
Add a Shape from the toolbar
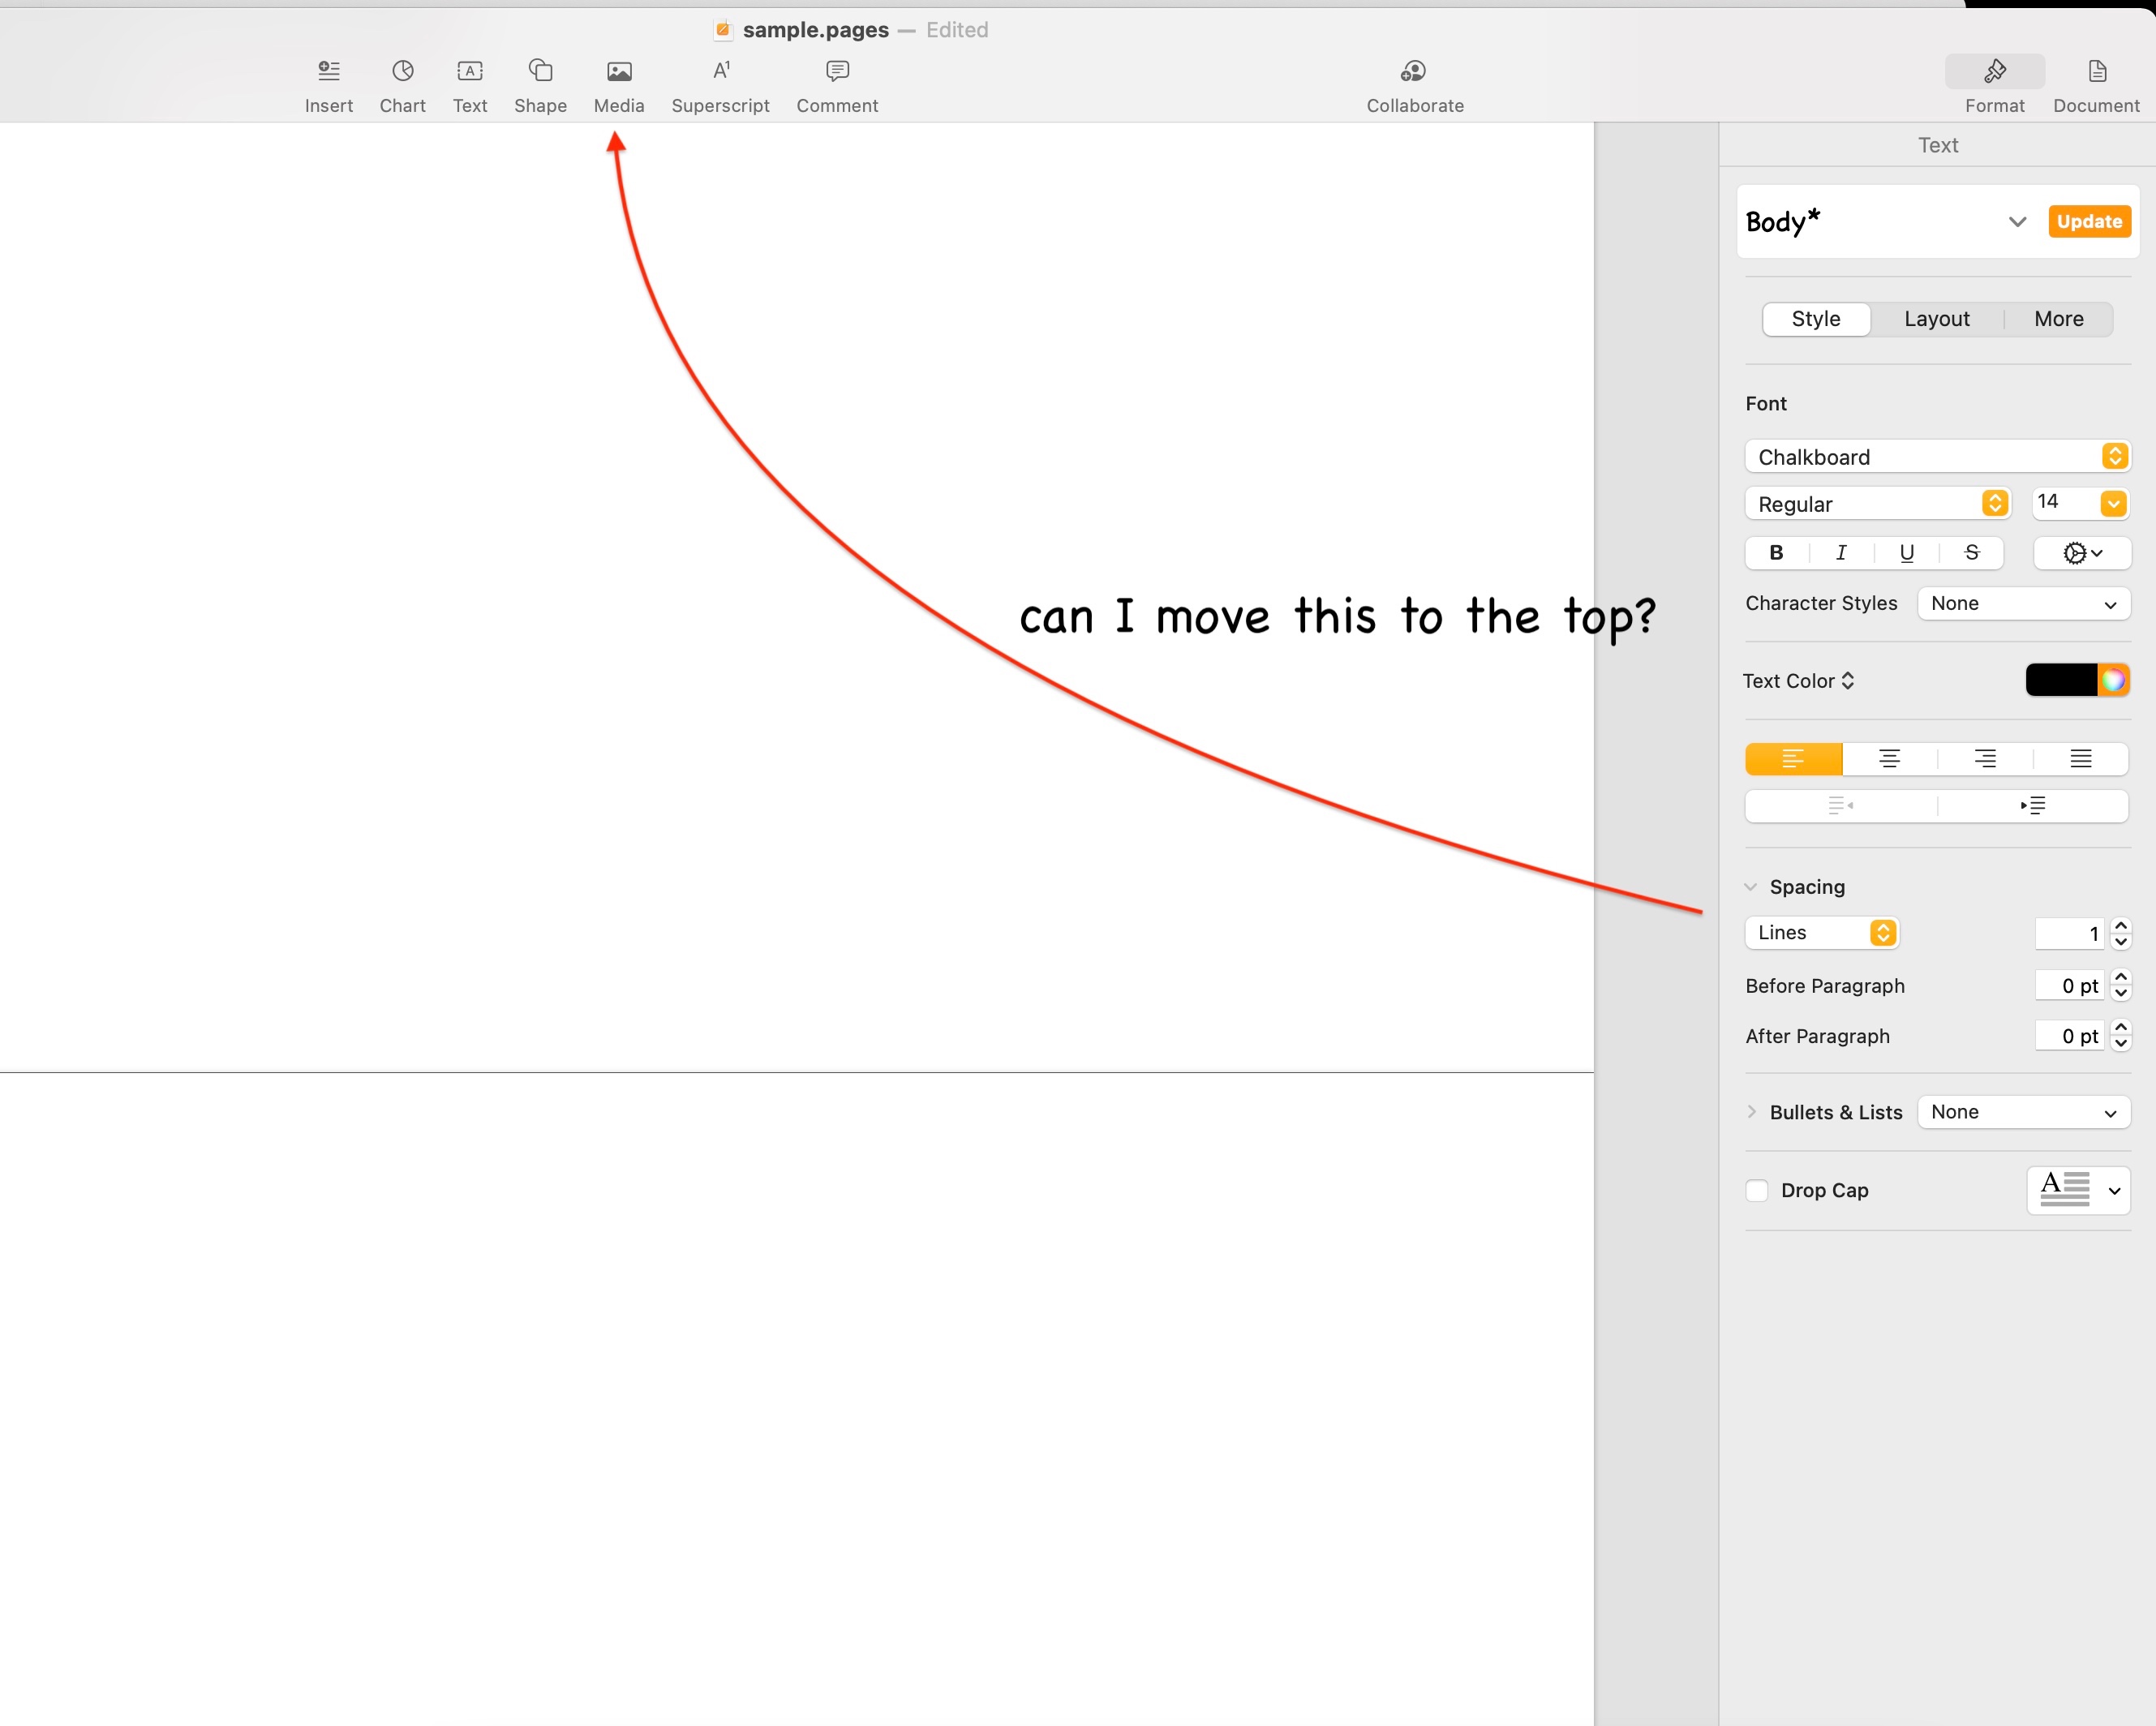[x=540, y=84]
